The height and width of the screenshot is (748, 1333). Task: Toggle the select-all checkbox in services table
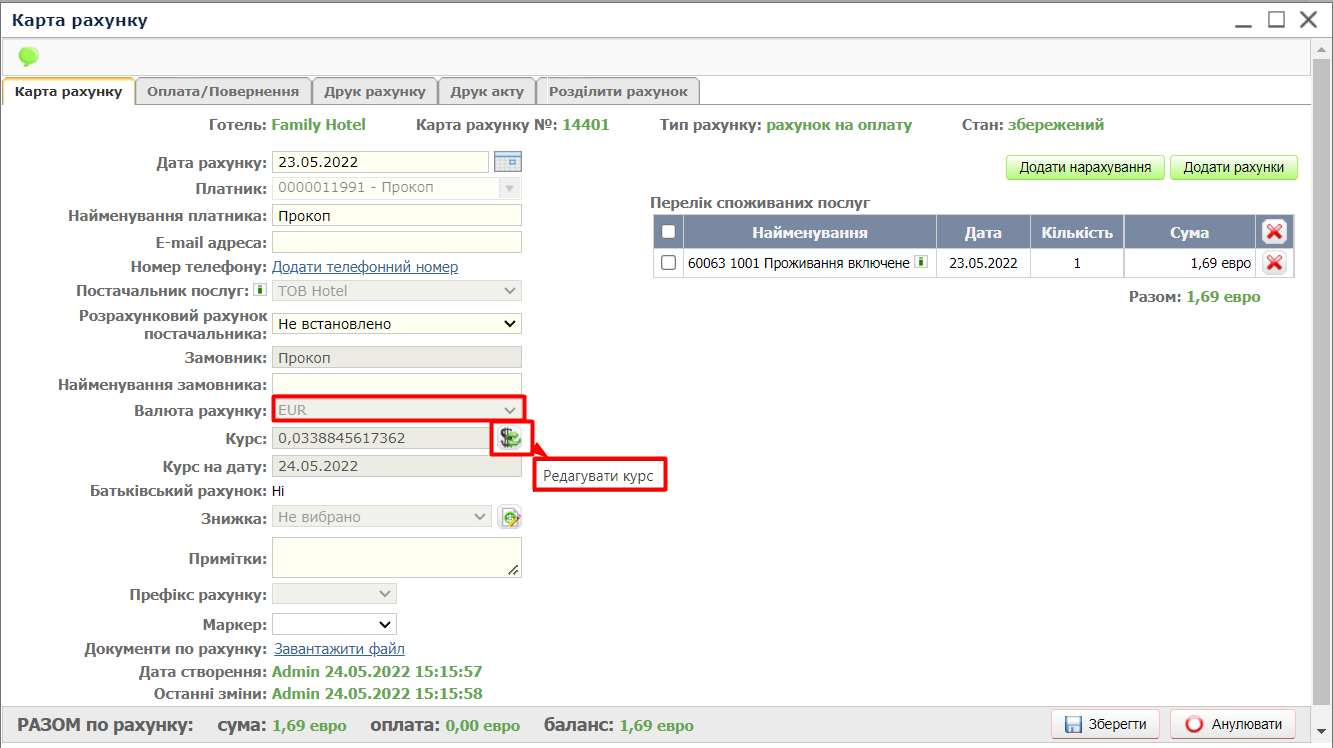pyautogui.click(x=669, y=233)
